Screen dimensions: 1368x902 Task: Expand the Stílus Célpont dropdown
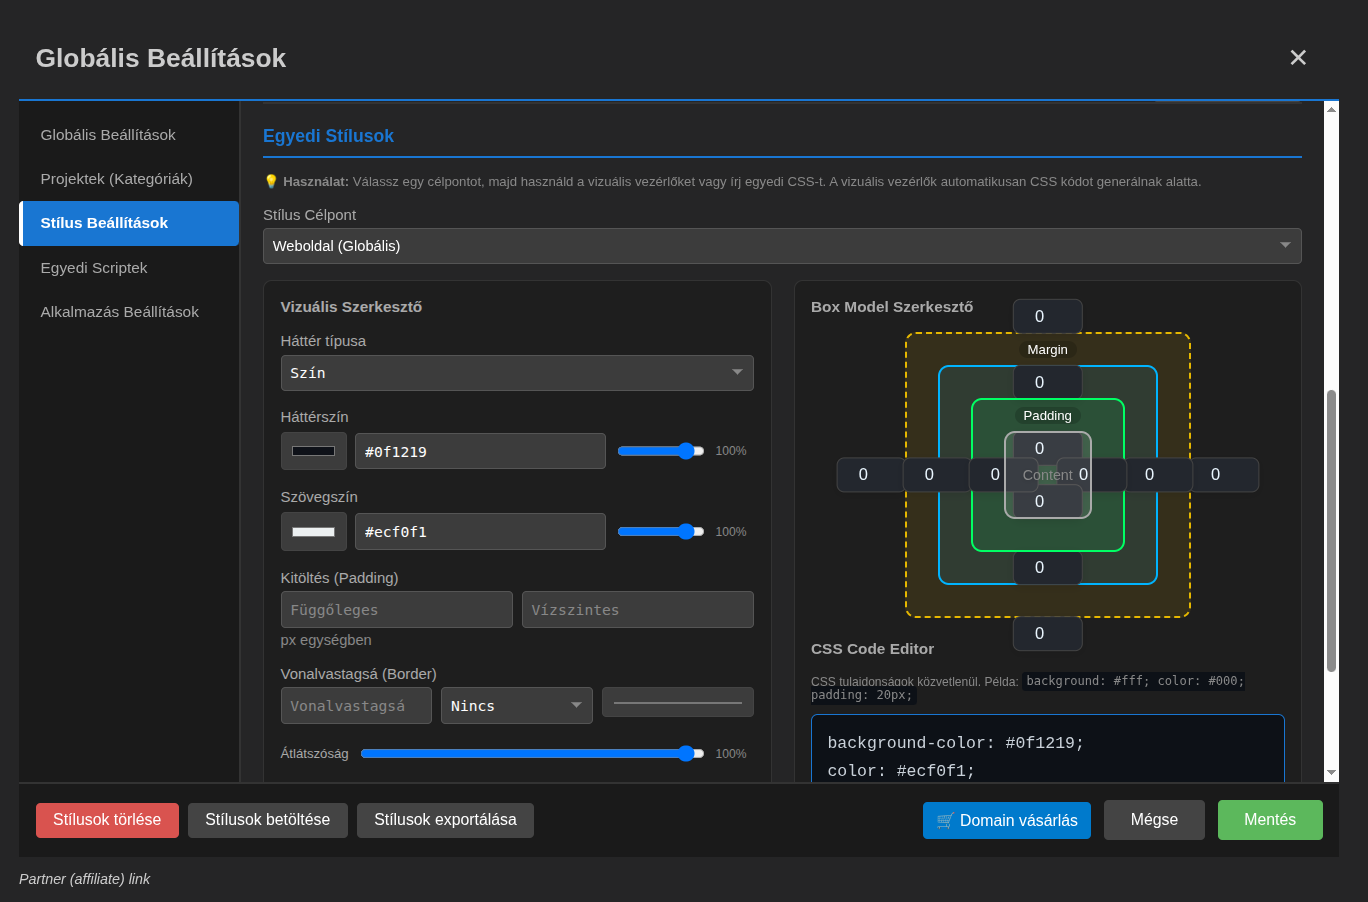pos(781,246)
